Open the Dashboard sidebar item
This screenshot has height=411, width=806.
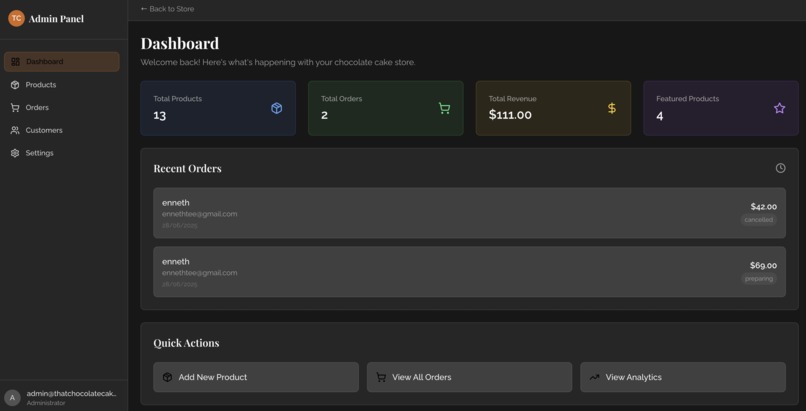pyautogui.click(x=62, y=62)
